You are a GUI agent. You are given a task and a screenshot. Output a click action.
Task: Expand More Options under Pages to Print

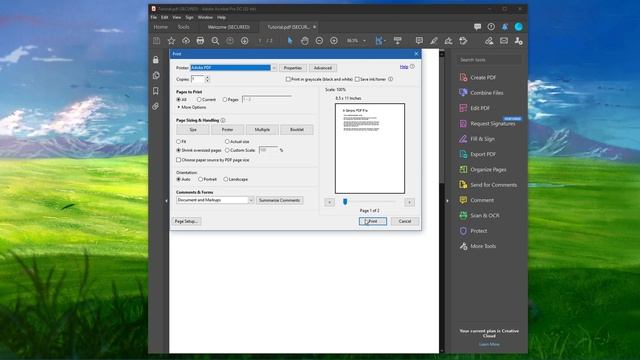point(191,107)
